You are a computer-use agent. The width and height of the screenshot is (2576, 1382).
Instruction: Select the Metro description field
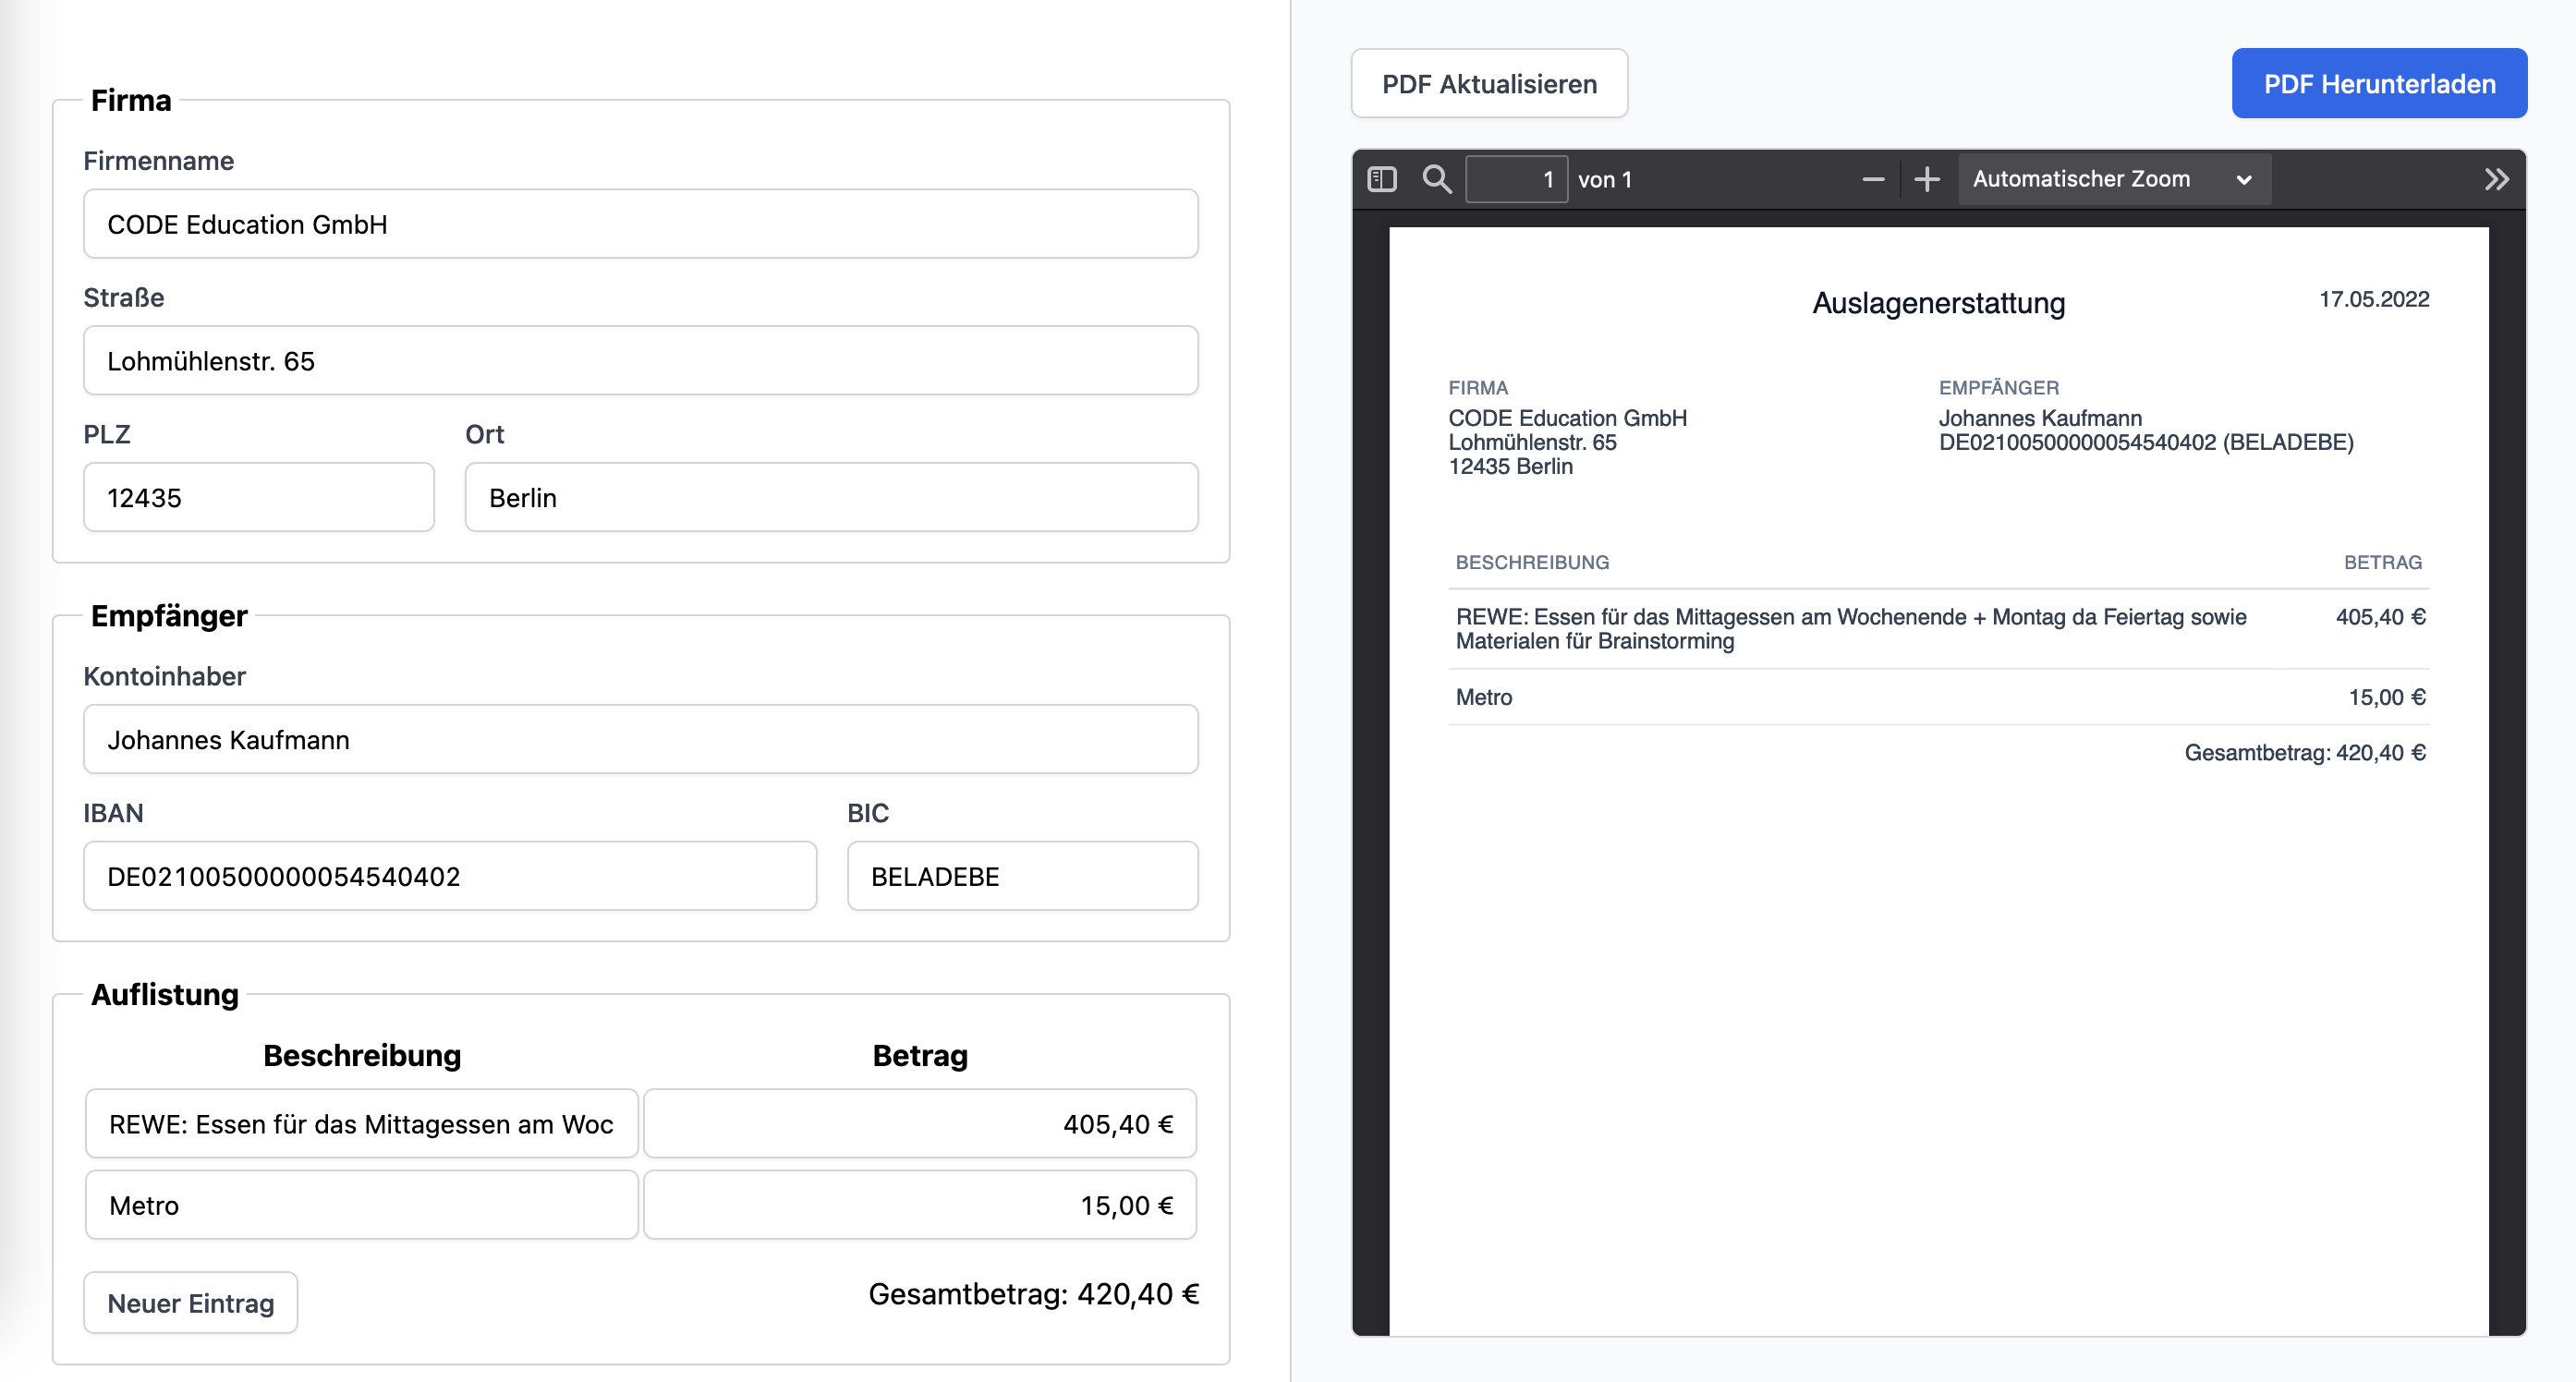tap(361, 1205)
